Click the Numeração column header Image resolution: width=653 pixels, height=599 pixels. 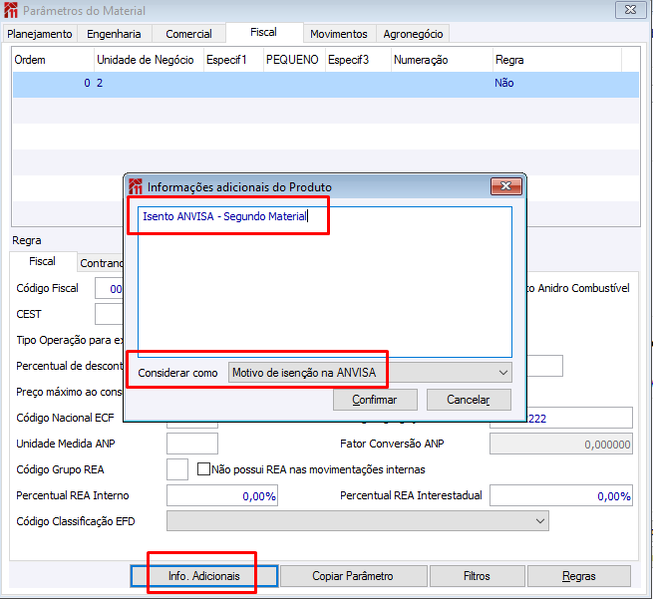pos(442,60)
